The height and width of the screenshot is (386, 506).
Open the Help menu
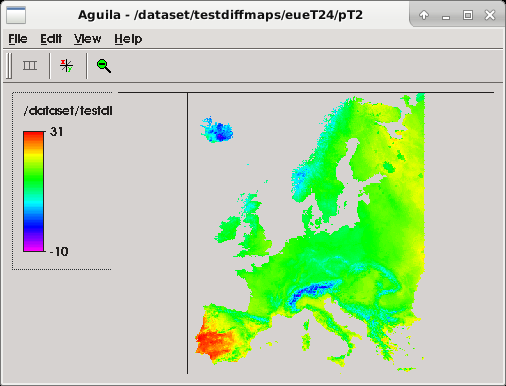point(128,39)
